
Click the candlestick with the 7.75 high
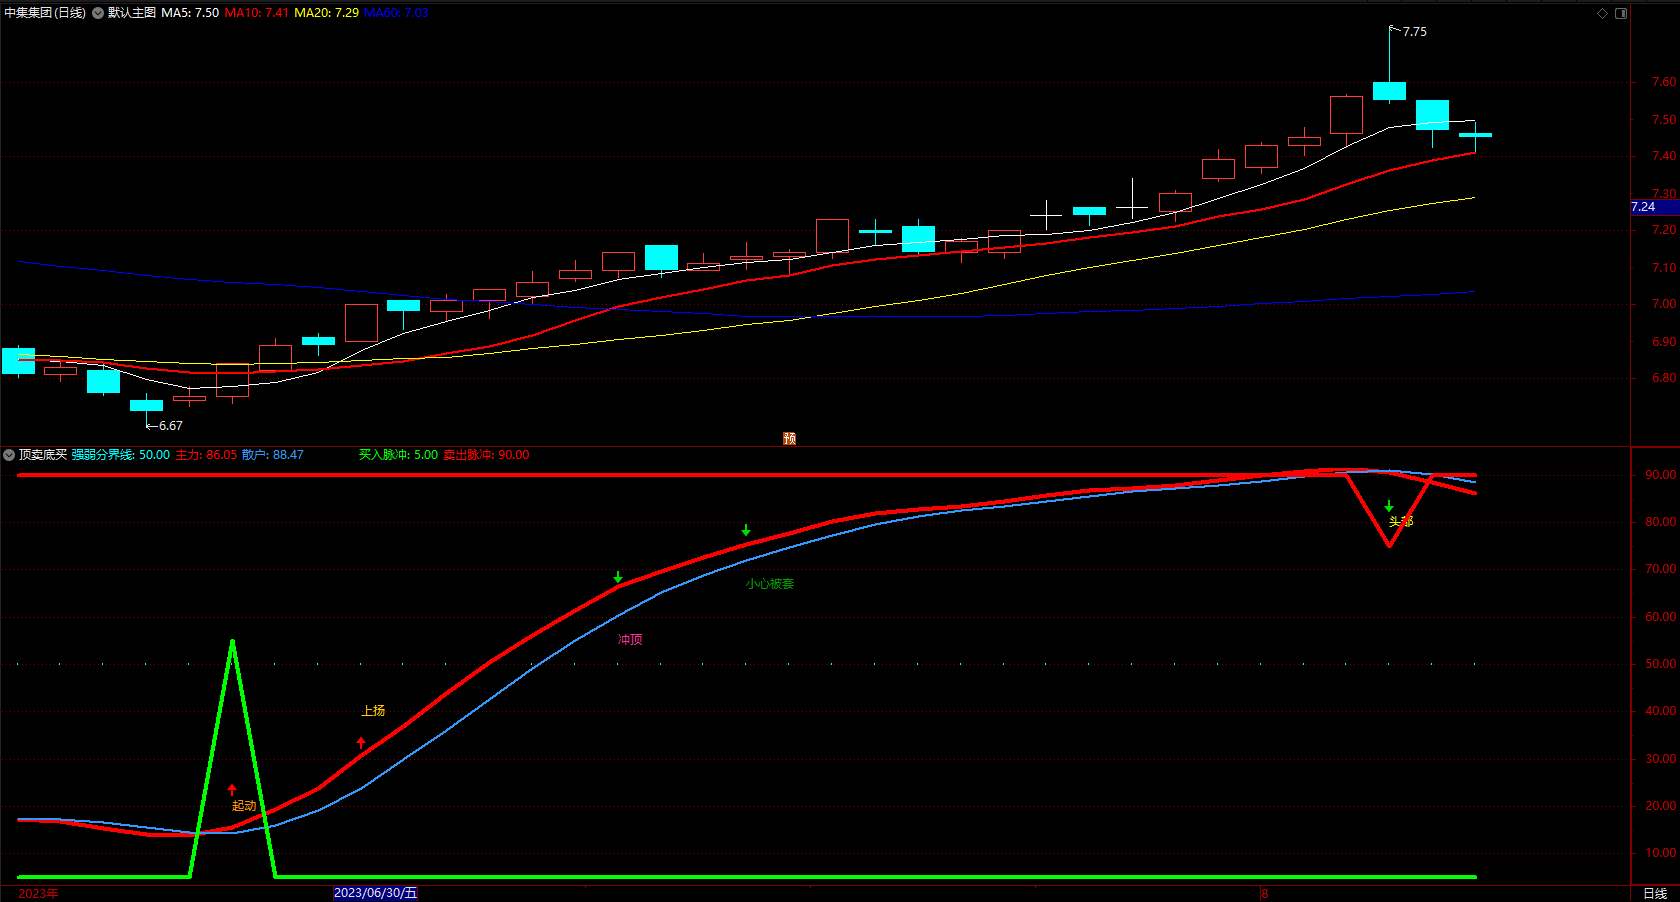click(1389, 90)
